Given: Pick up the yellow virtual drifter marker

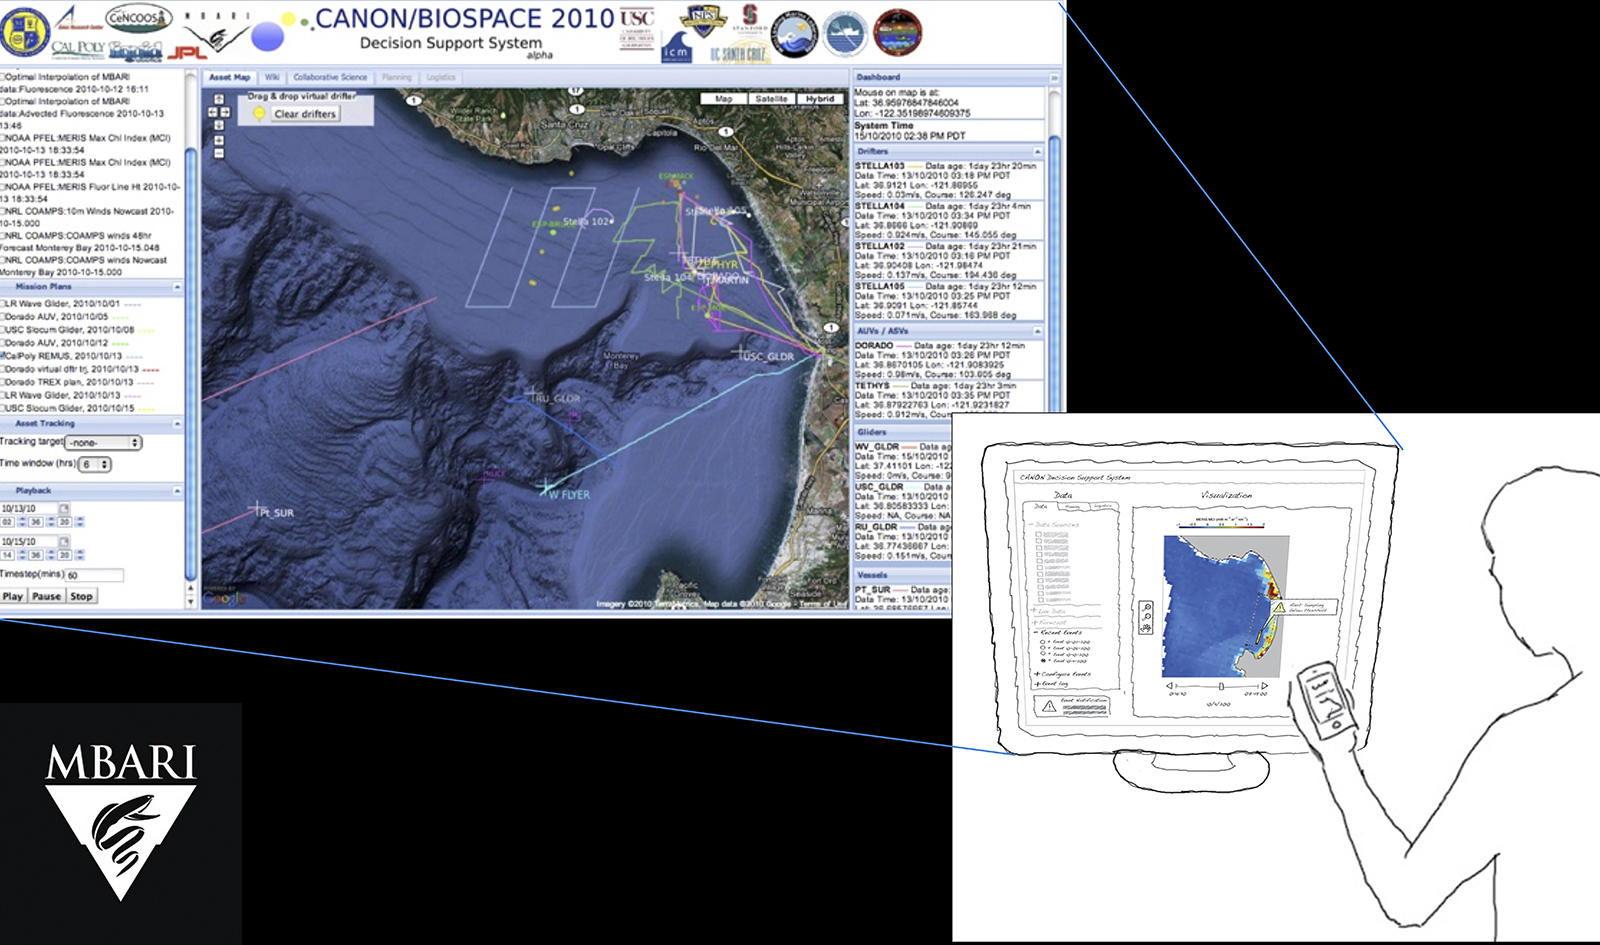Looking at the screenshot, I should pyautogui.click(x=259, y=114).
